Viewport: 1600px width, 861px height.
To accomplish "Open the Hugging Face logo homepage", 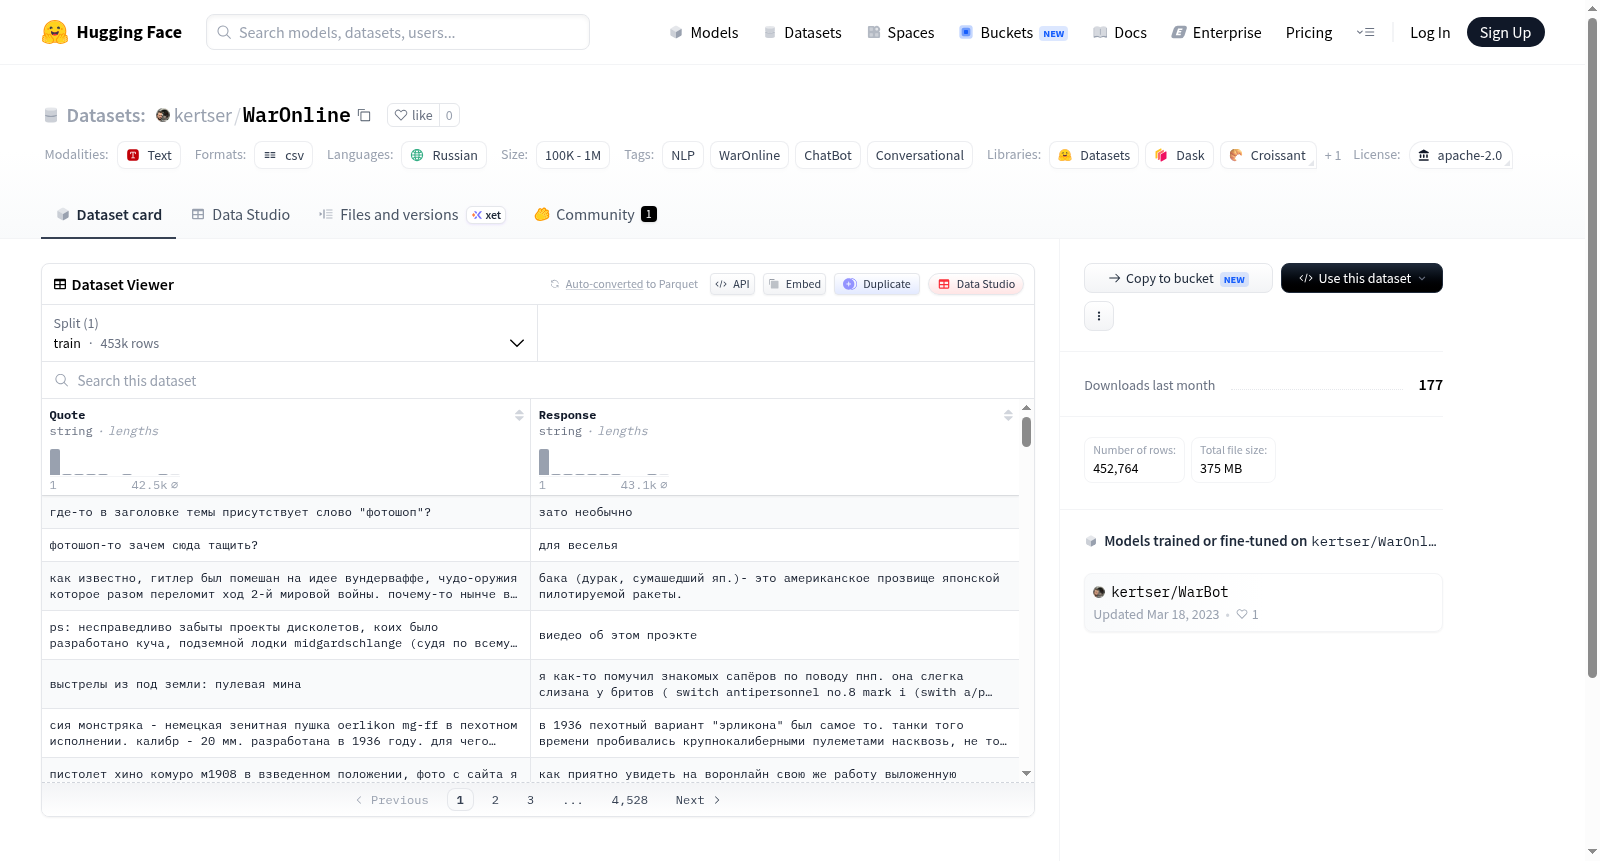I will point(112,32).
